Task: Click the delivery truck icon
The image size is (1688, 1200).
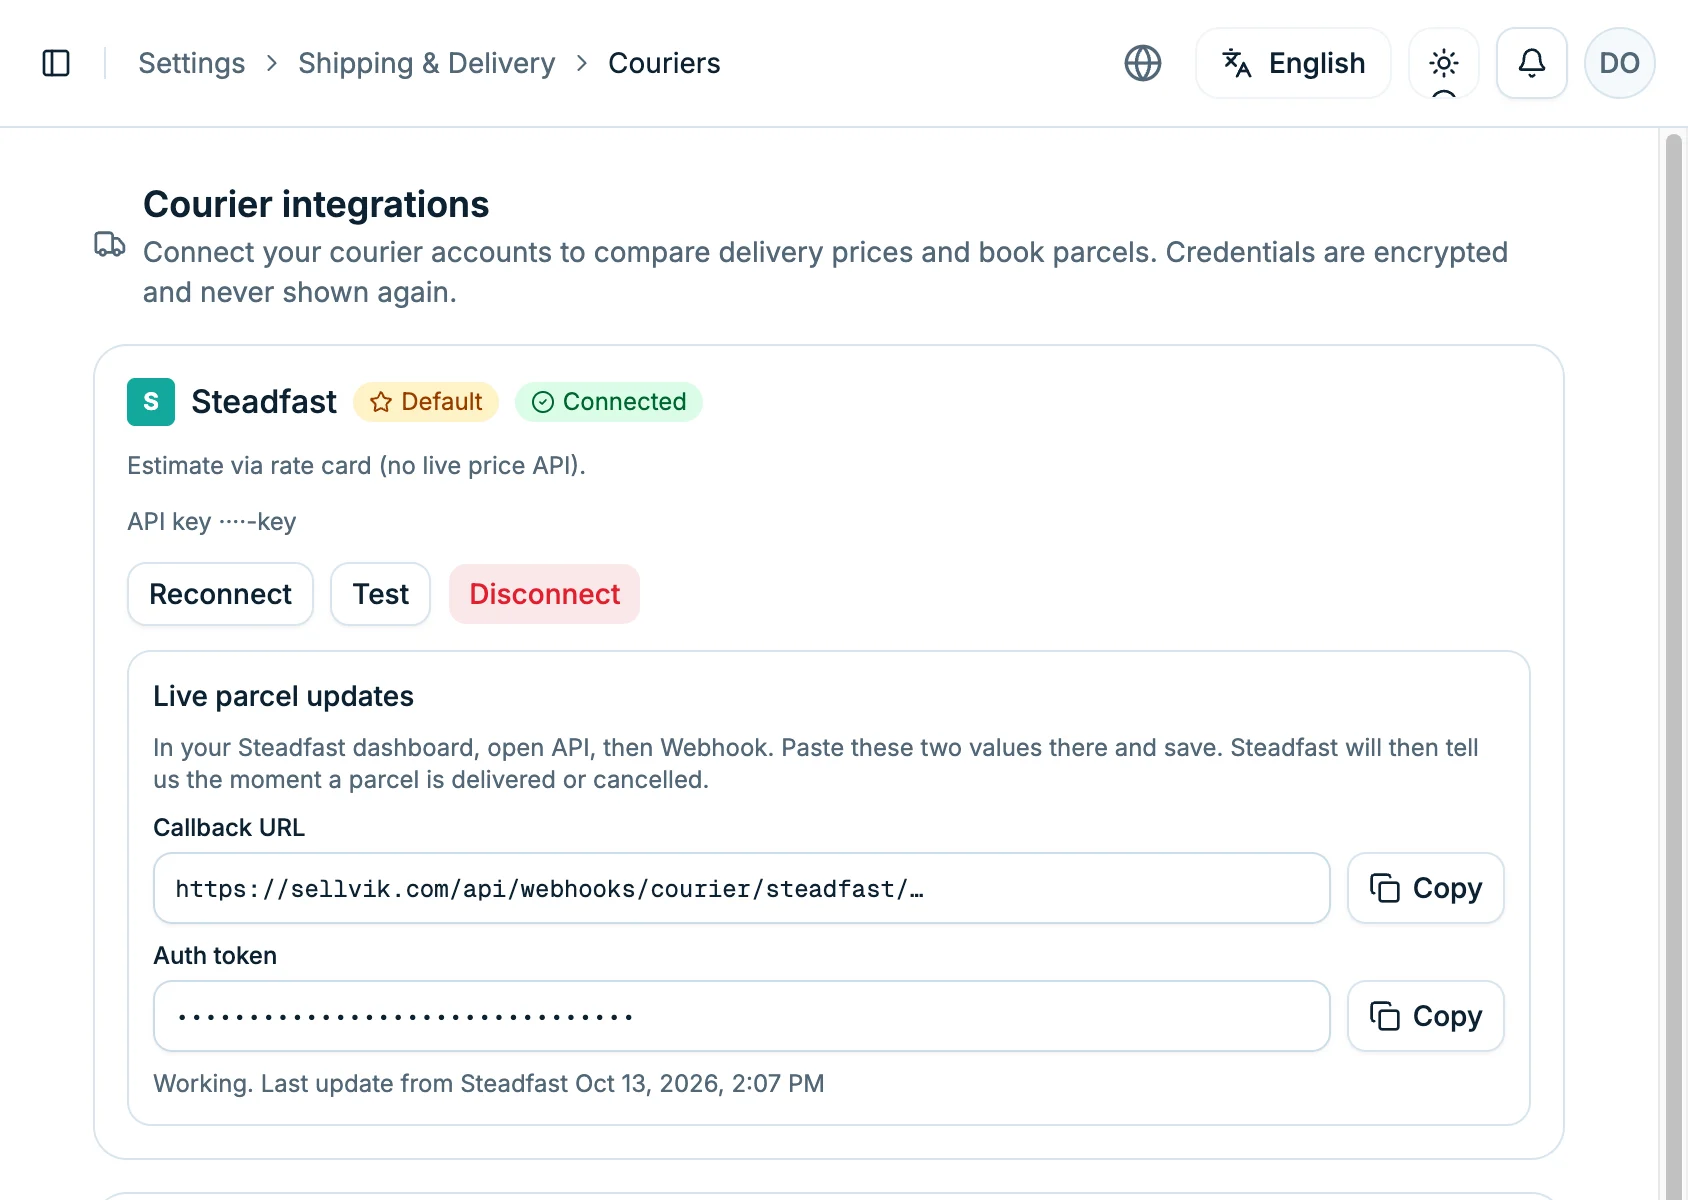Action: coord(110,244)
